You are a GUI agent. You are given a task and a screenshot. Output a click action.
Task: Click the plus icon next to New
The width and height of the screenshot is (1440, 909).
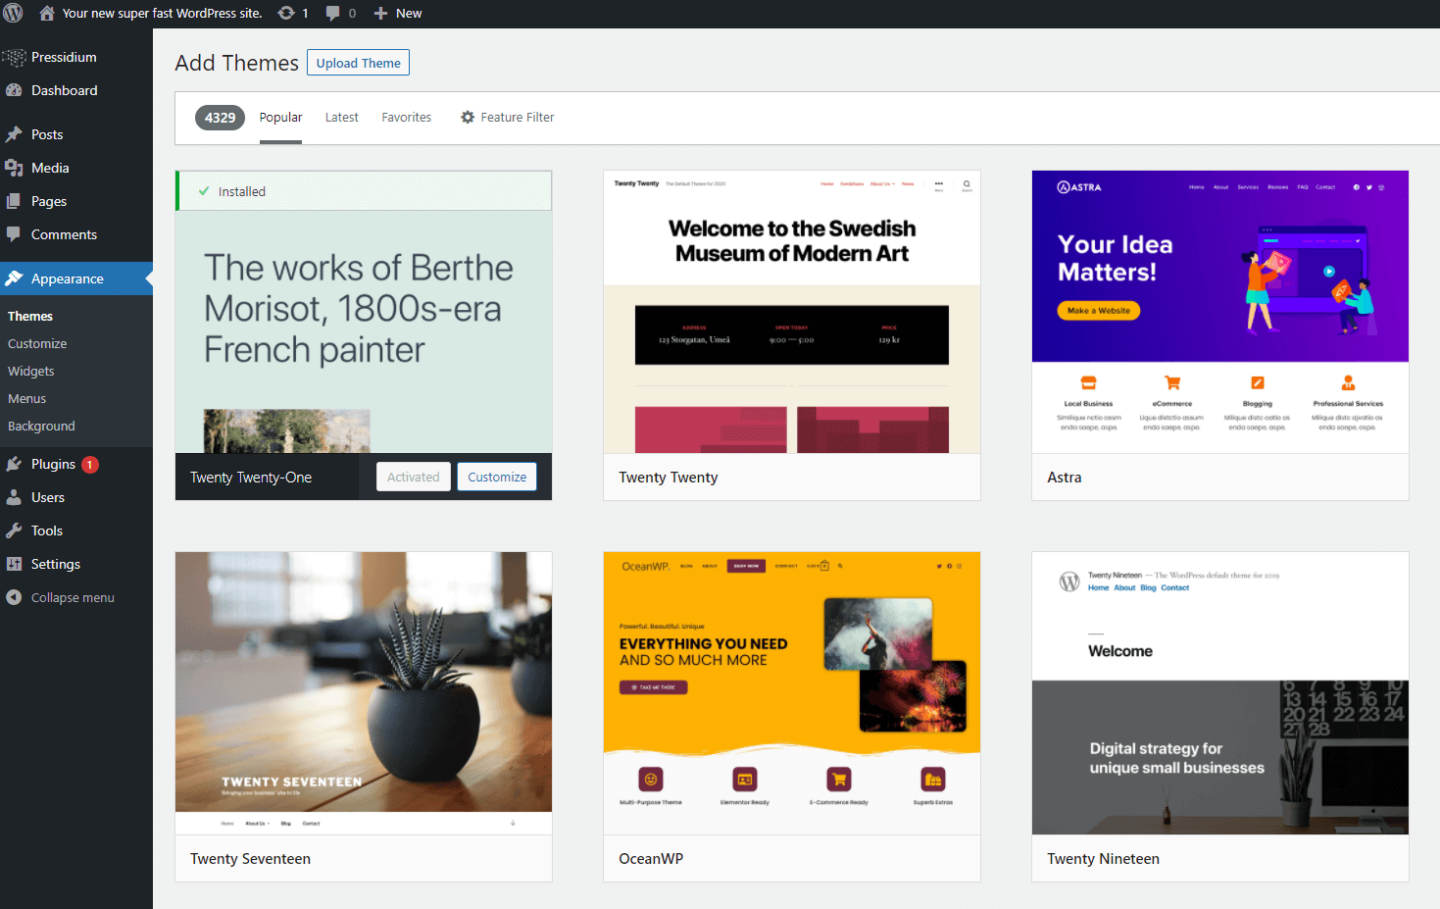pos(380,13)
